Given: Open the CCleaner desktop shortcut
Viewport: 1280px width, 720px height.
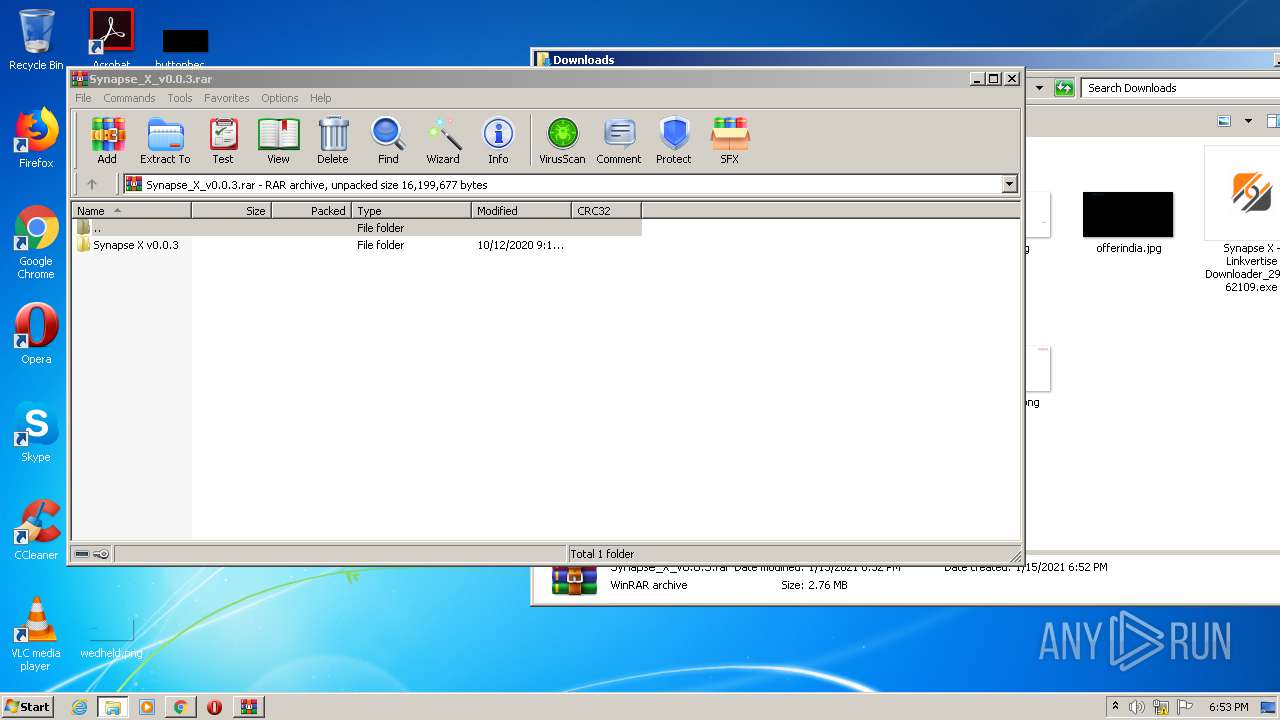Looking at the screenshot, I should pyautogui.click(x=36, y=530).
